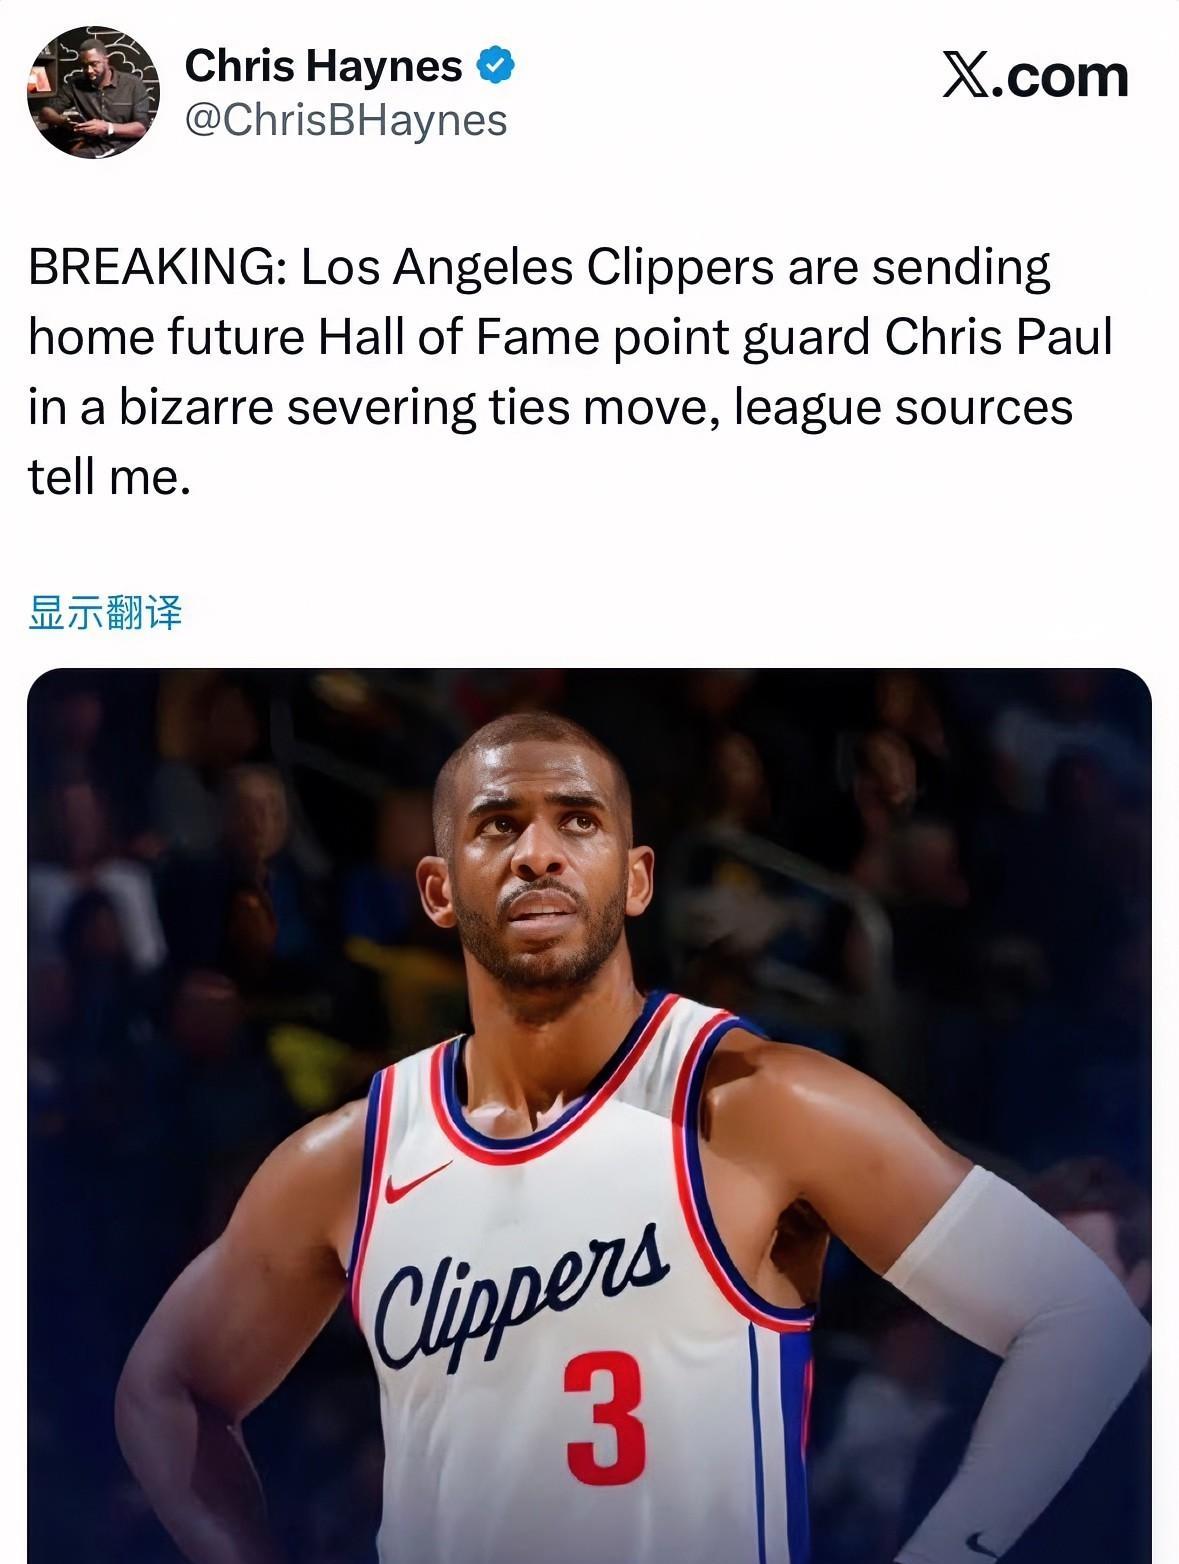Click the red number 3 on jersey

coord(606,1418)
